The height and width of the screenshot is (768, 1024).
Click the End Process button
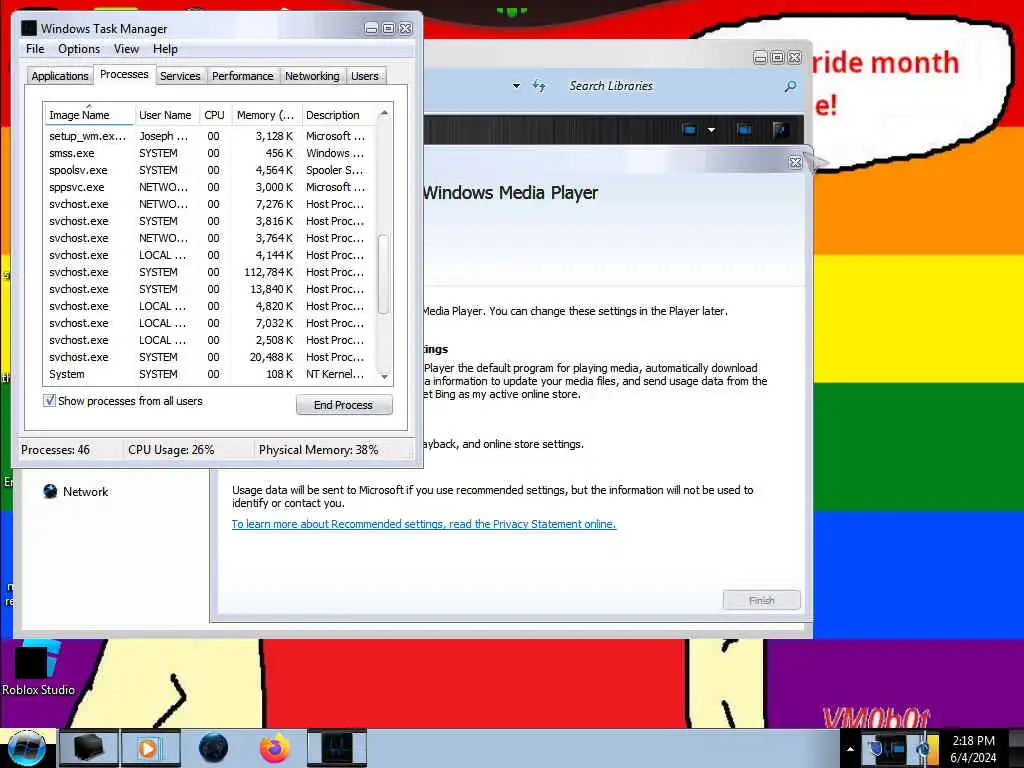(x=344, y=405)
